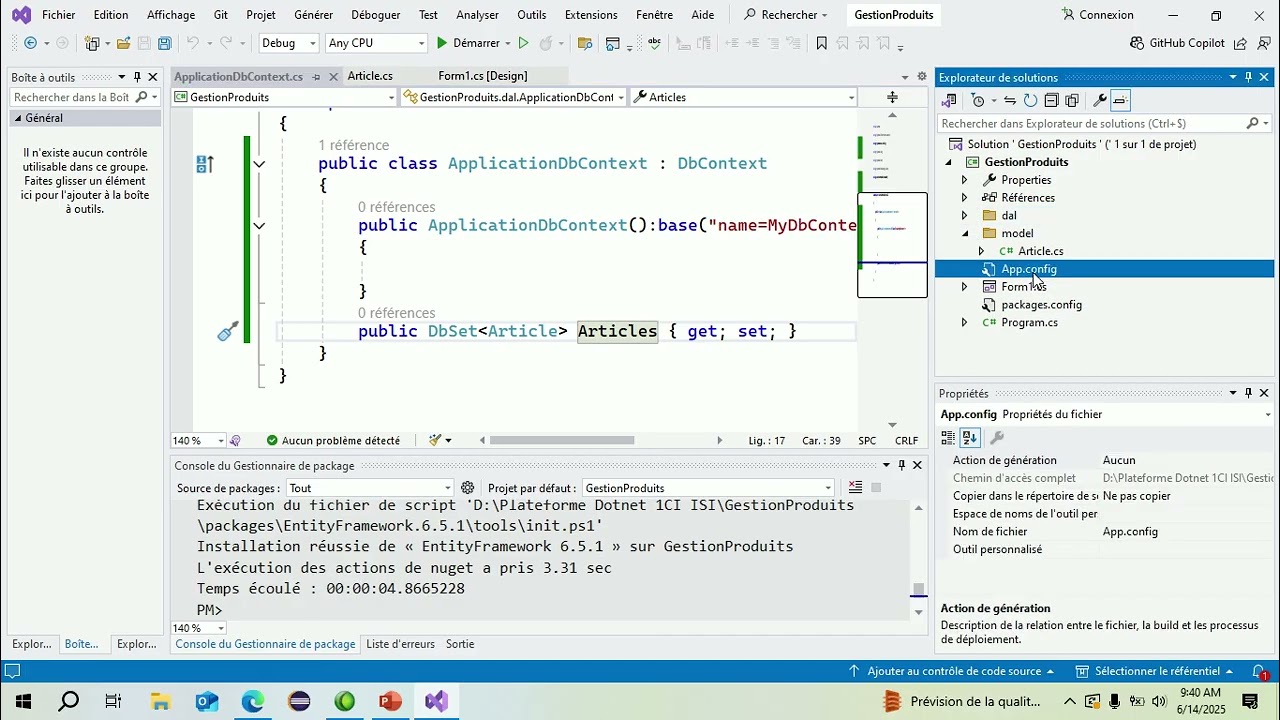The image size is (1280, 720).
Task: Click pending changes filter clock icon
Action: (x=978, y=100)
